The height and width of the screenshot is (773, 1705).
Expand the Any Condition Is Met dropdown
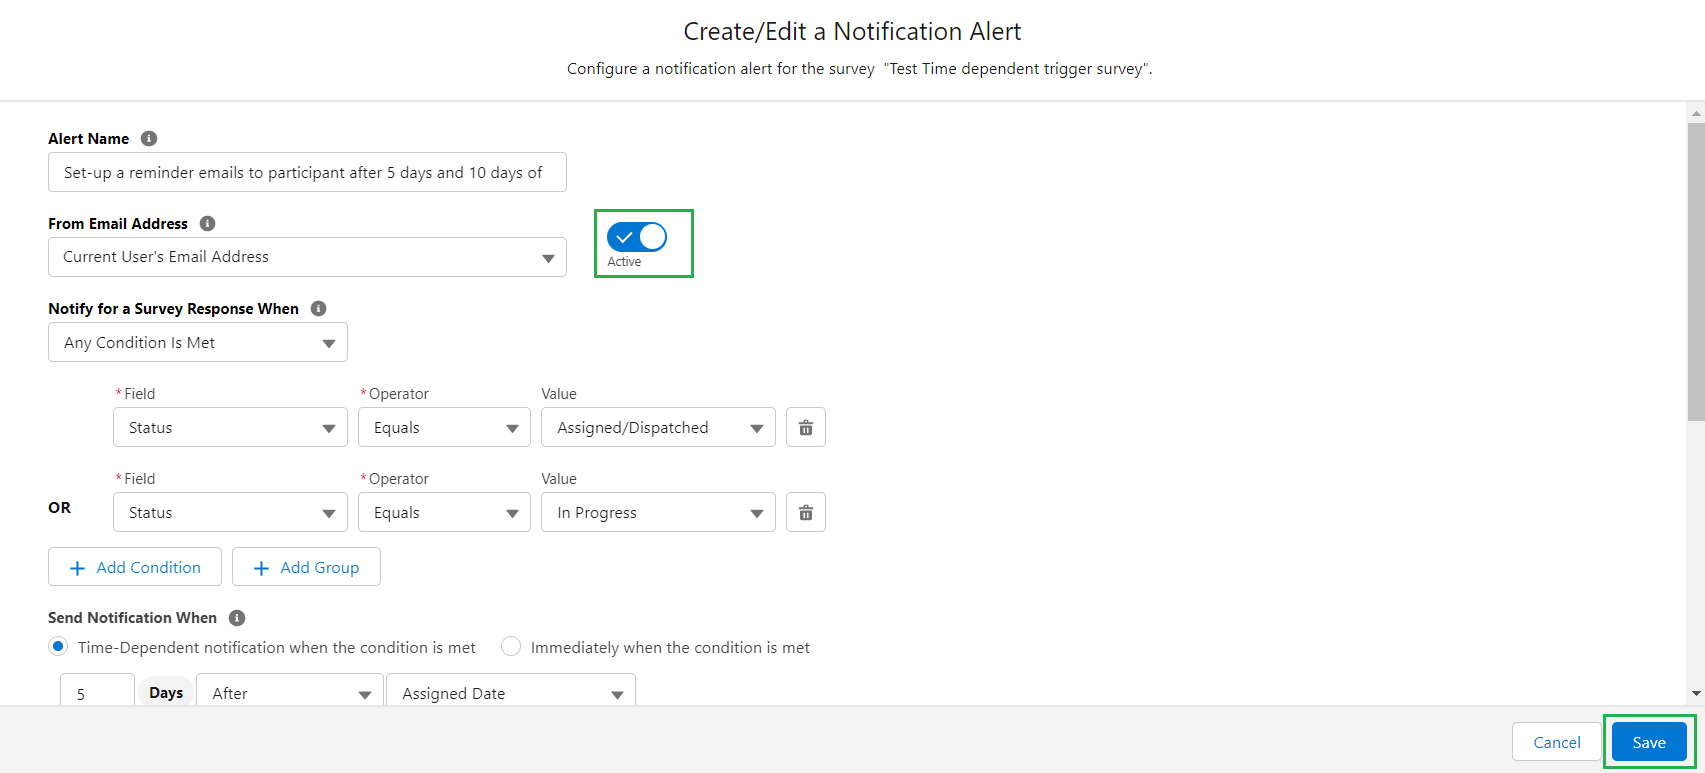click(x=198, y=343)
